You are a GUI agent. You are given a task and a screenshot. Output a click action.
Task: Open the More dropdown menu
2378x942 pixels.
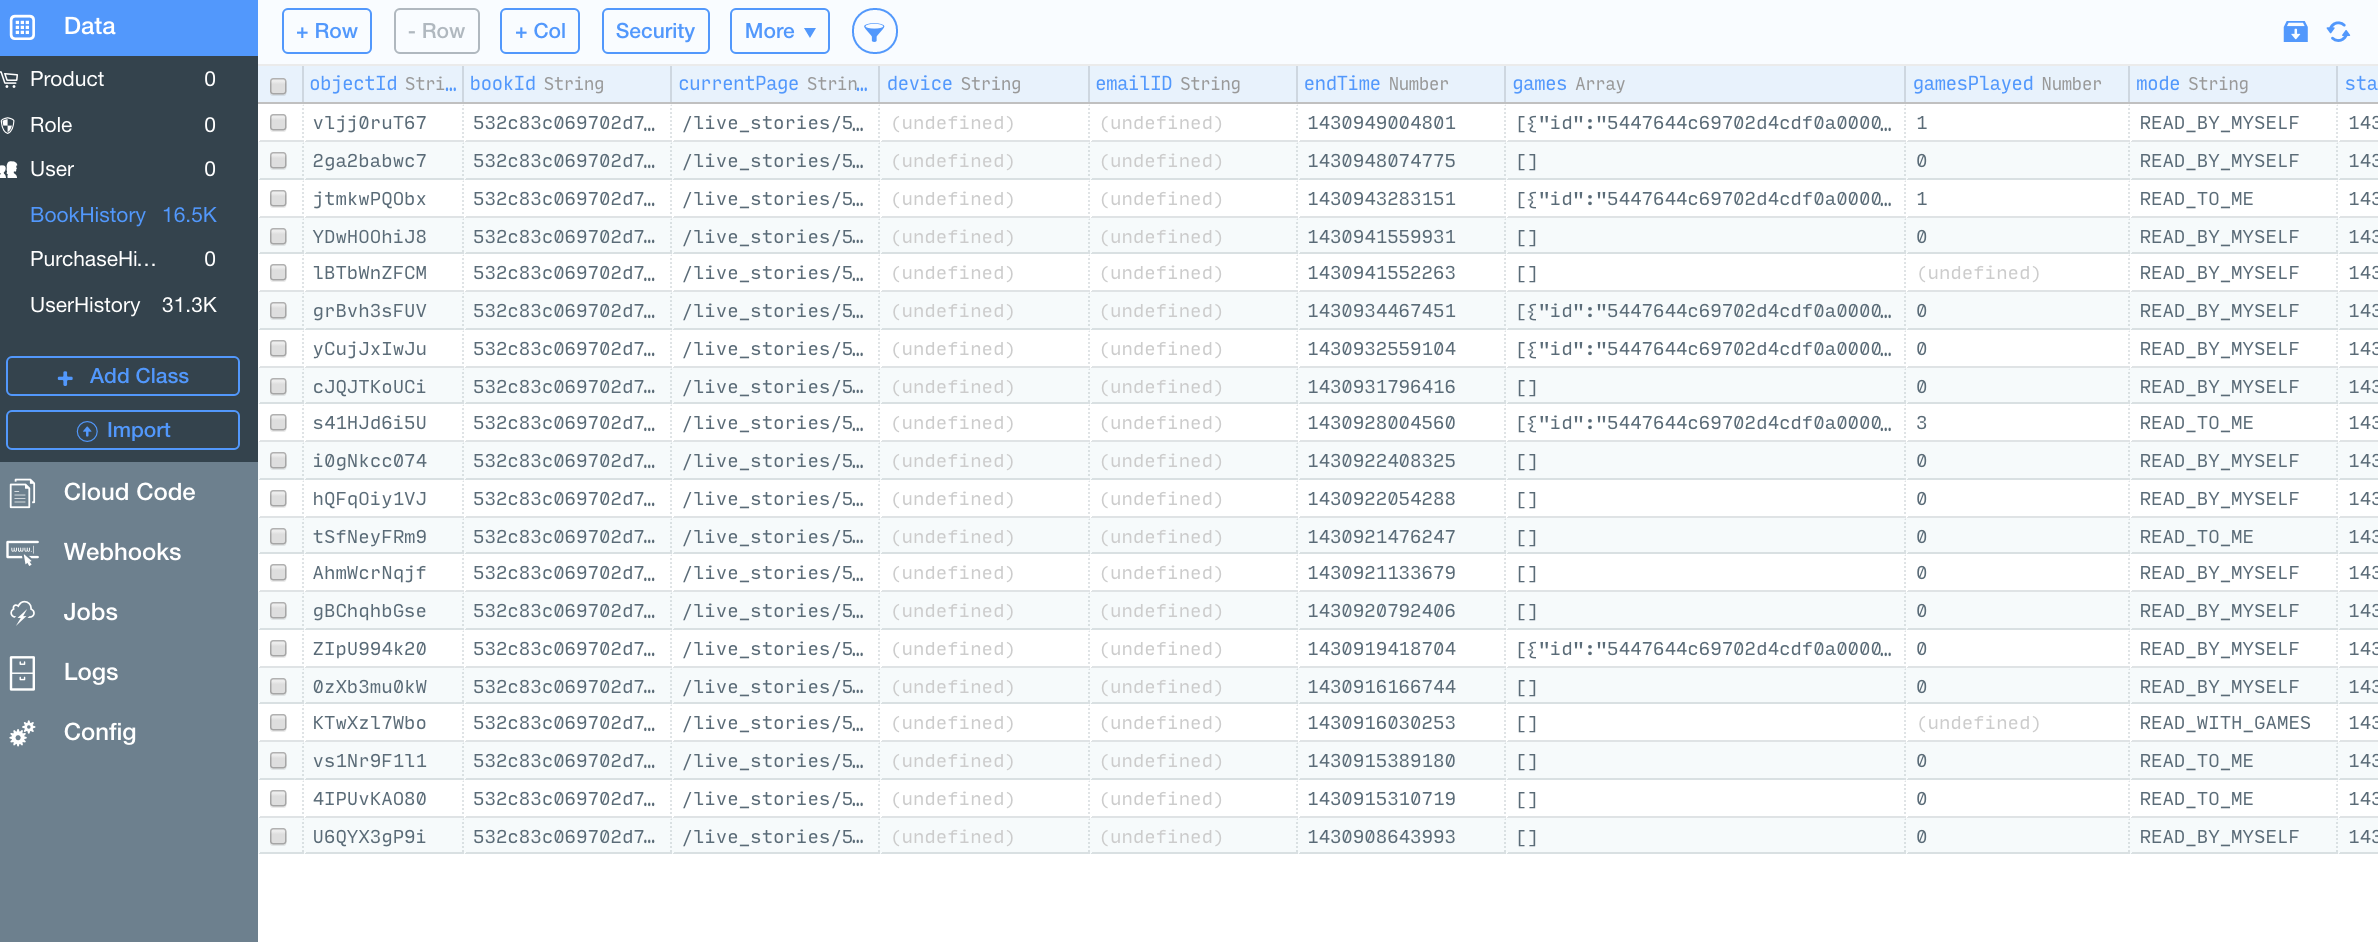coord(780,31)
